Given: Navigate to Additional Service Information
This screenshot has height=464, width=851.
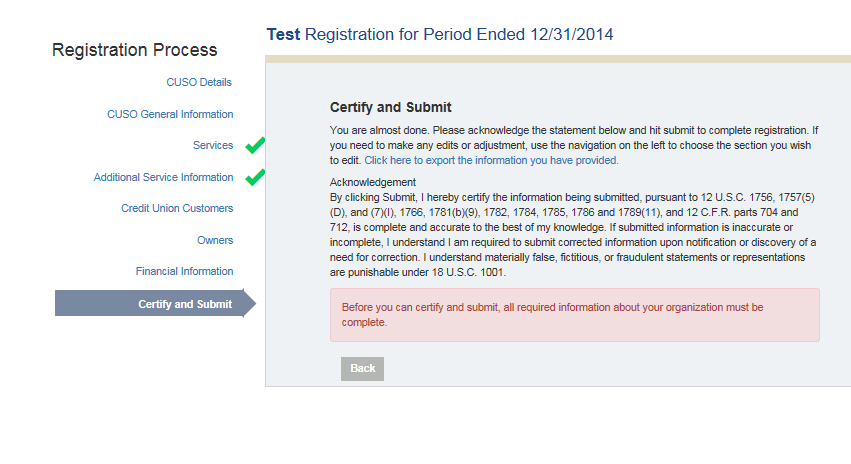Looking at the screenshot, I should pos(163,177).
